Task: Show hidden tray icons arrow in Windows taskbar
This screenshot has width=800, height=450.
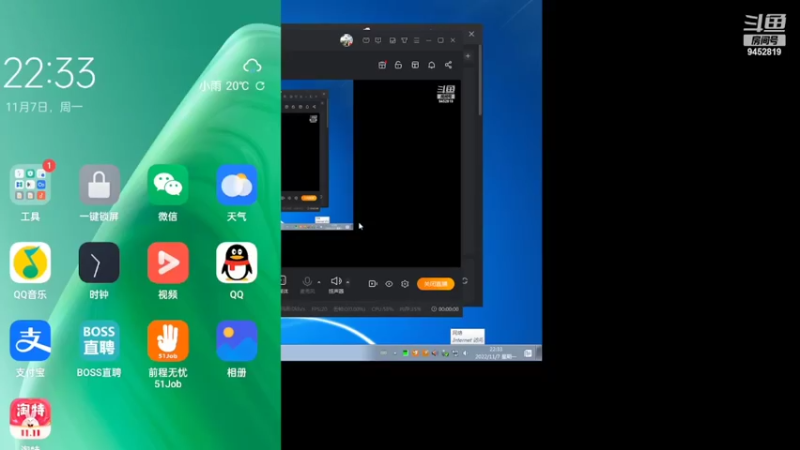Action: point(394,353)
